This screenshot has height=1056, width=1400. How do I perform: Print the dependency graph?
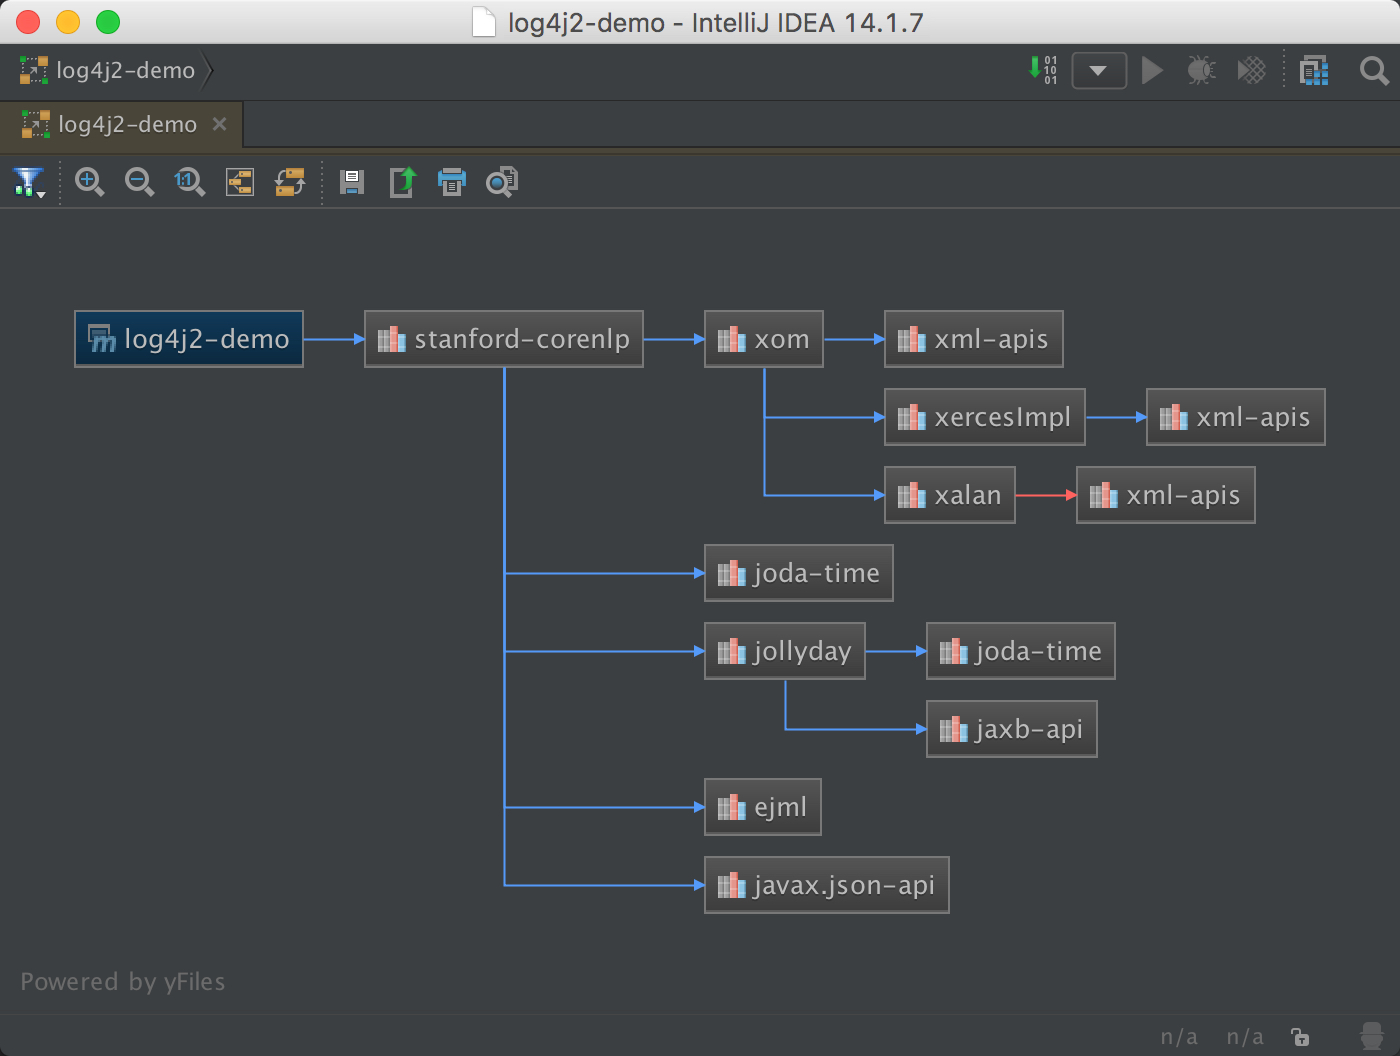click(x=452, y=182)
